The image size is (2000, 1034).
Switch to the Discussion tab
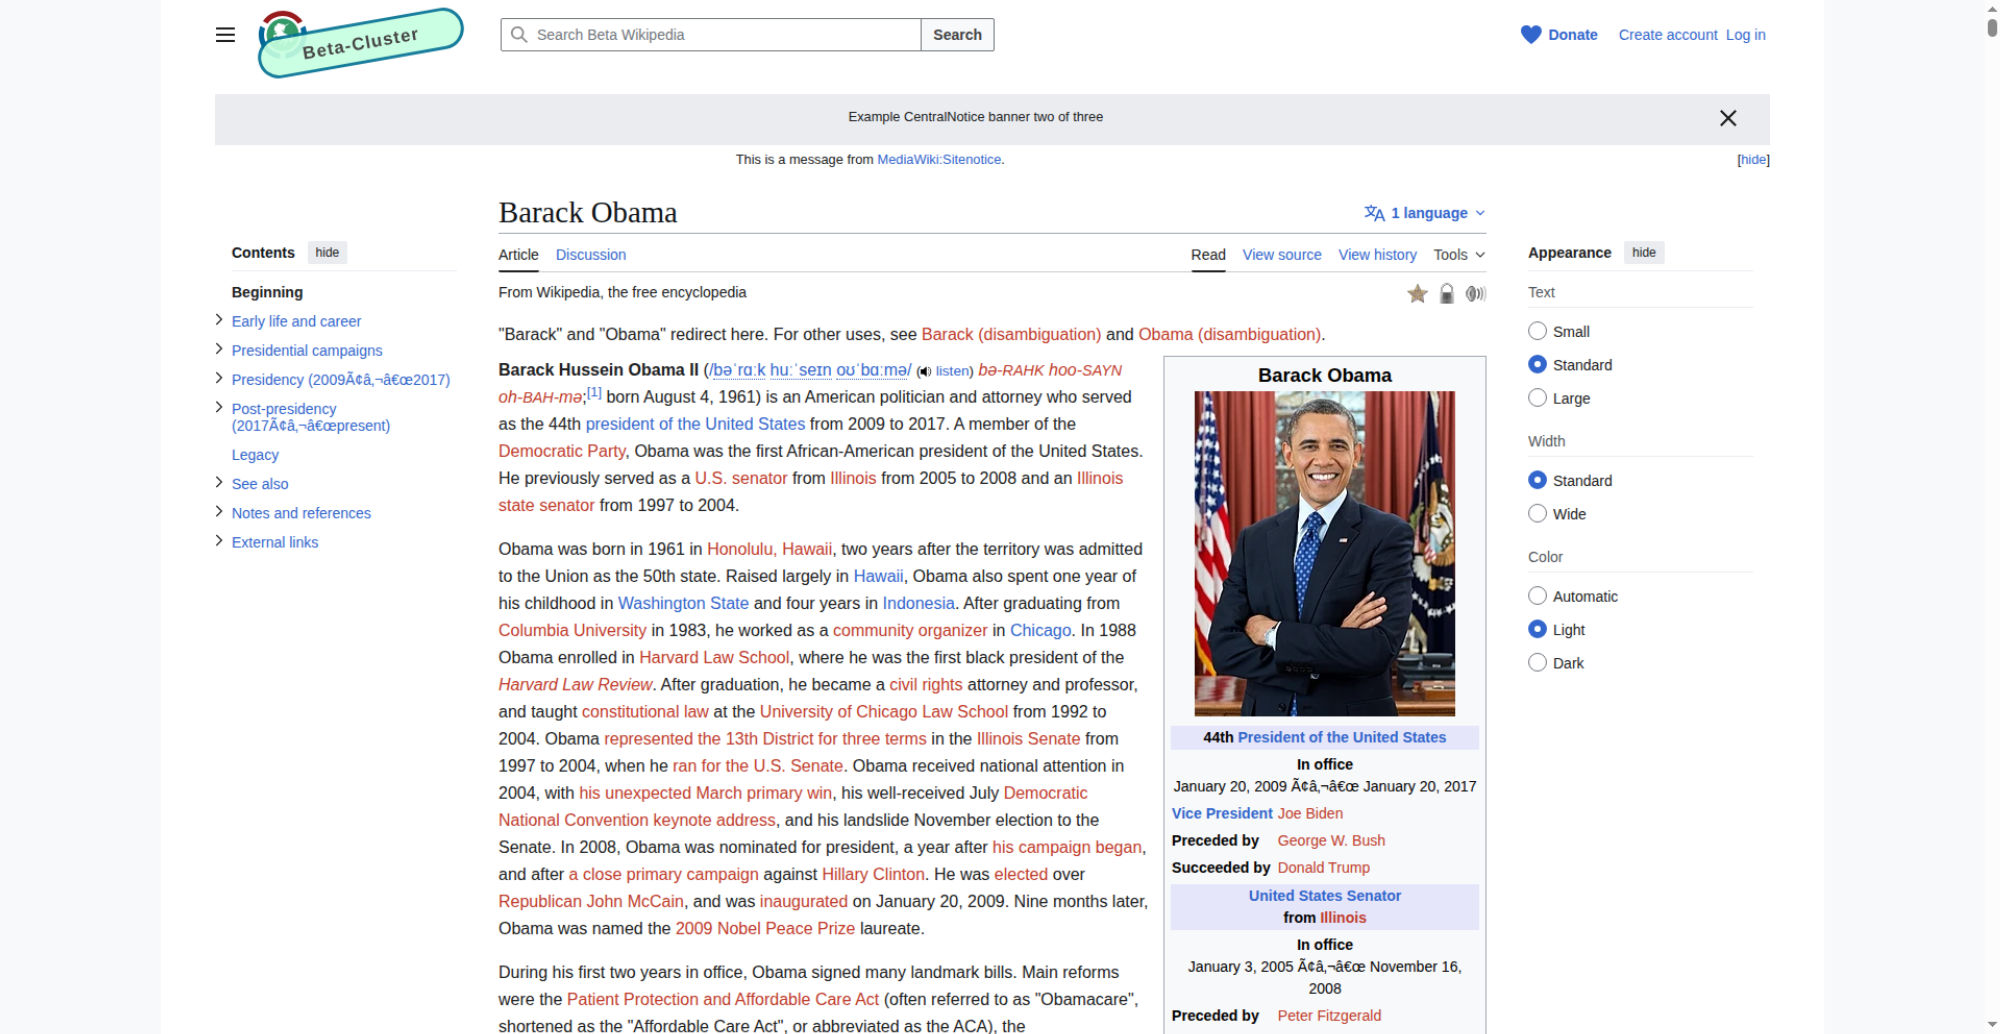[x=590, y=255]
